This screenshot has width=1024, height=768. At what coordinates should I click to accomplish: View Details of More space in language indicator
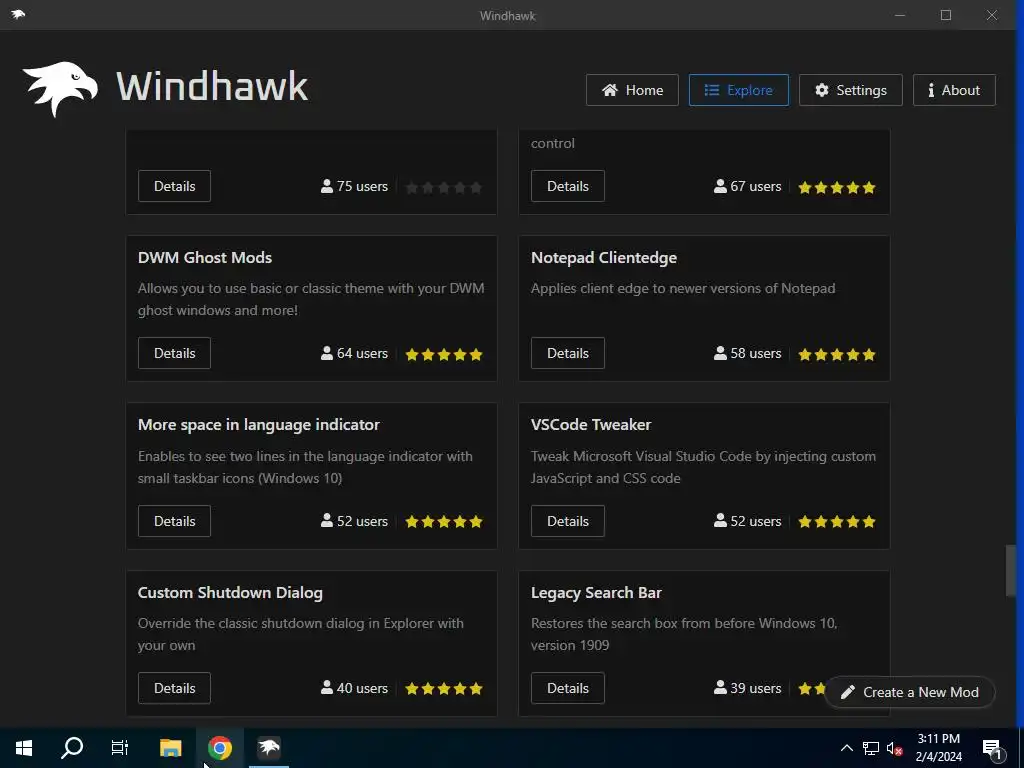pos(174,521)
